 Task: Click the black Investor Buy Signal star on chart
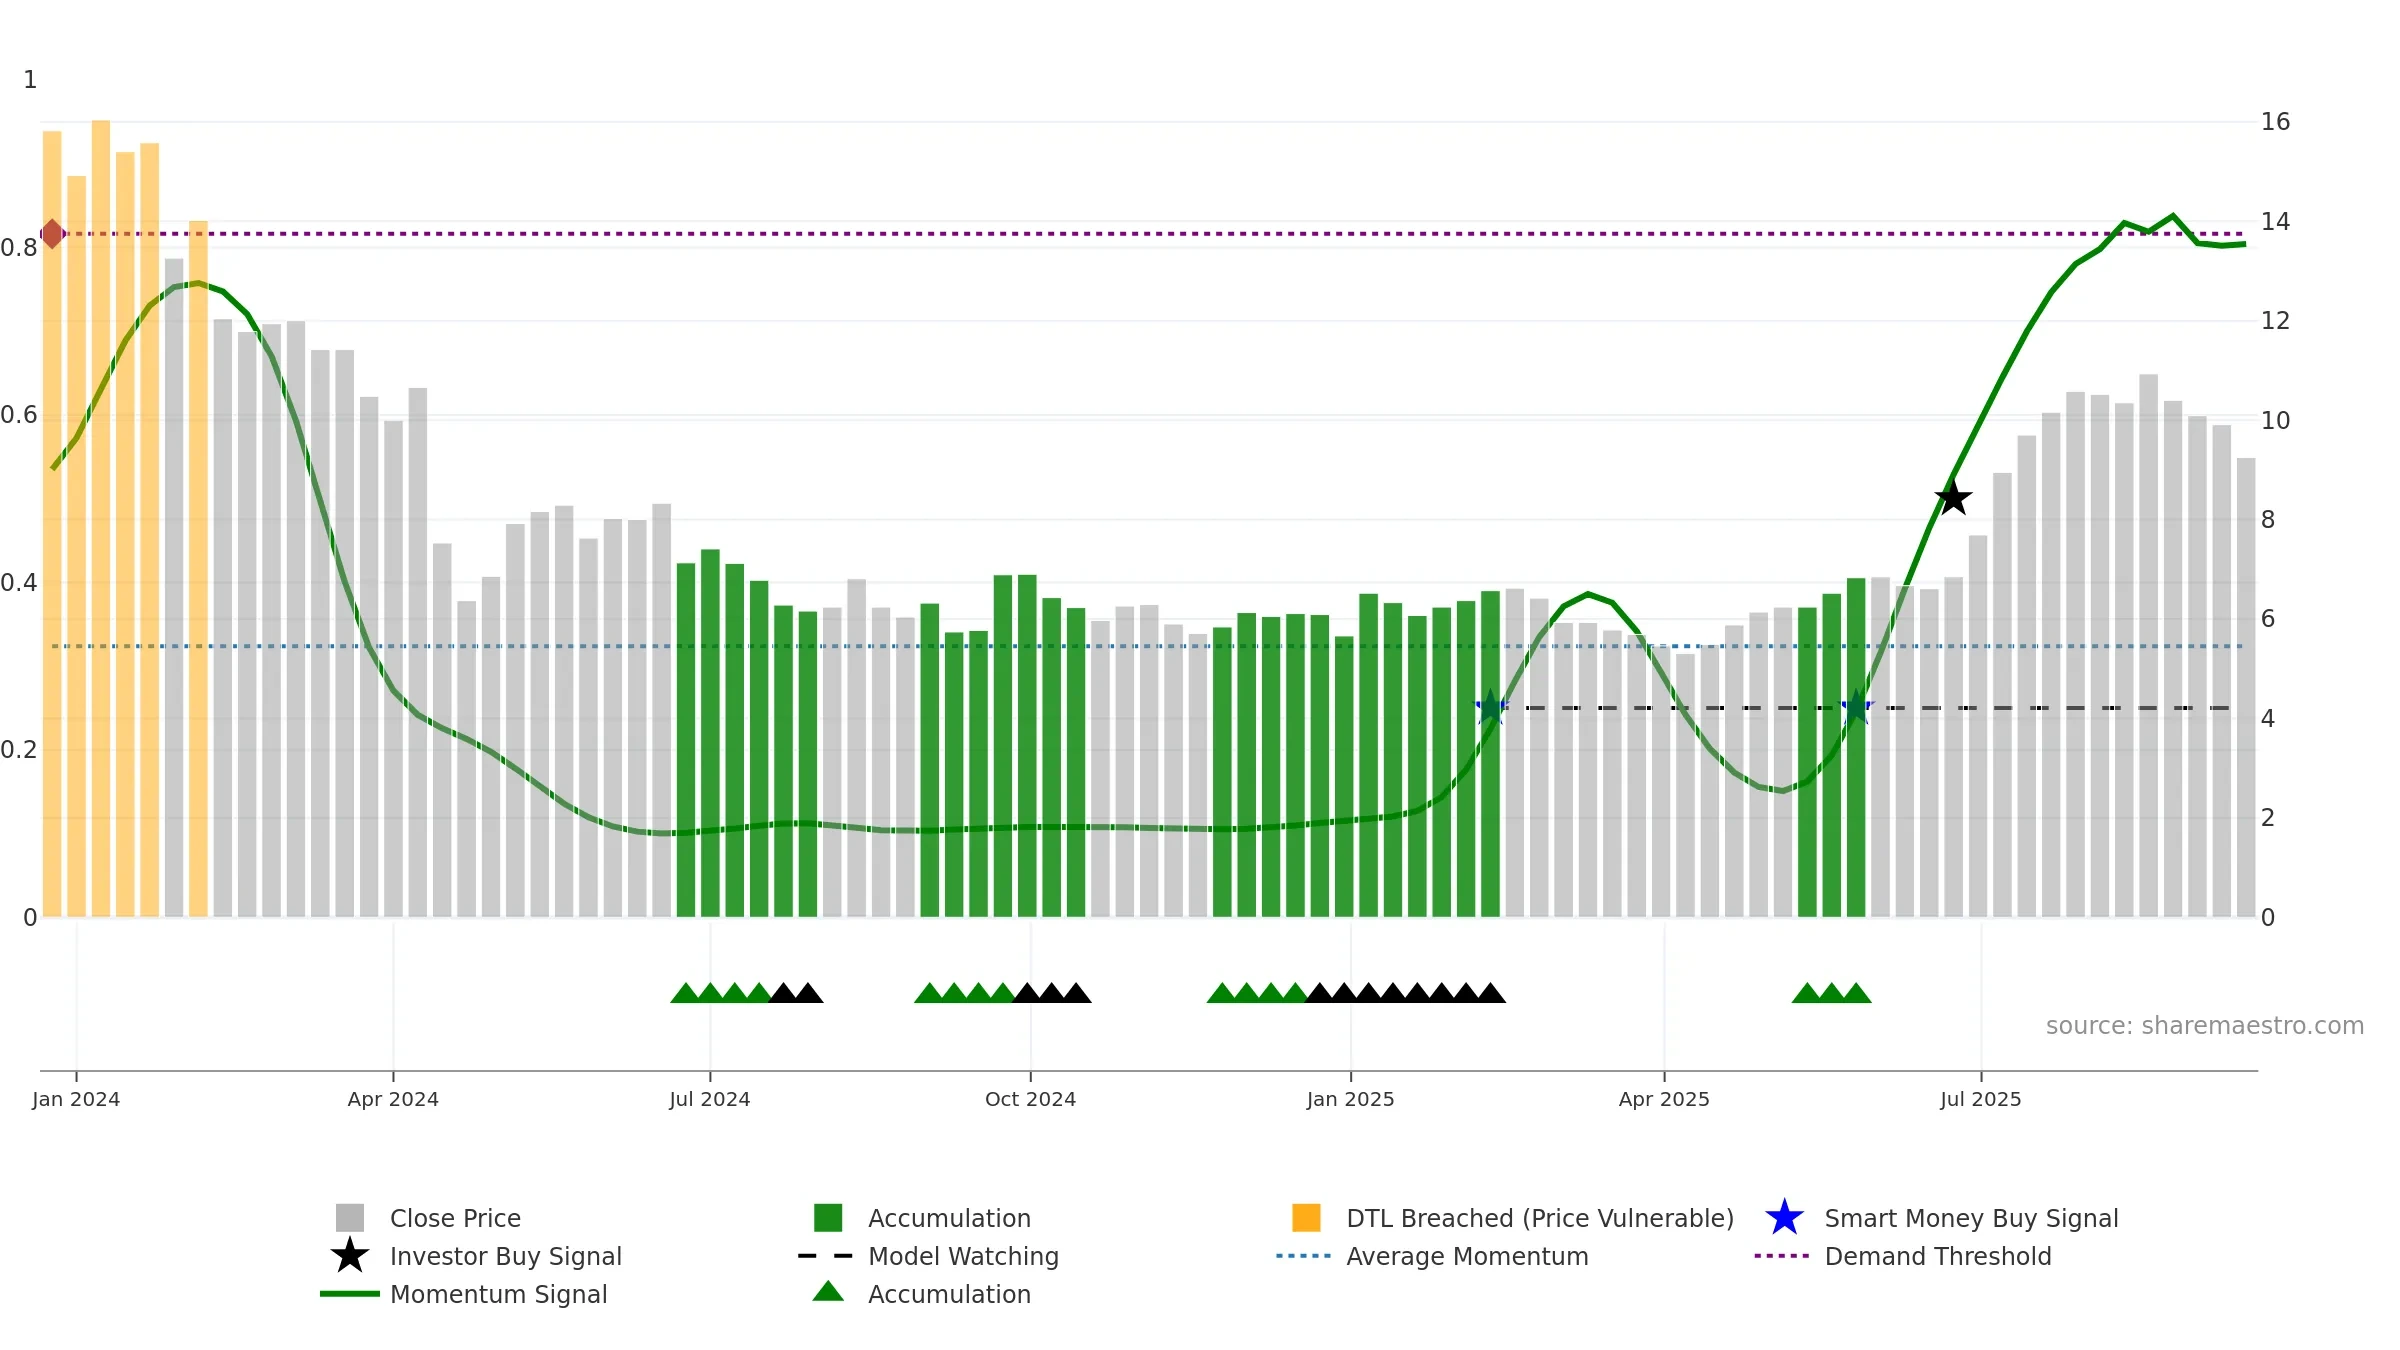point(1953,498)
